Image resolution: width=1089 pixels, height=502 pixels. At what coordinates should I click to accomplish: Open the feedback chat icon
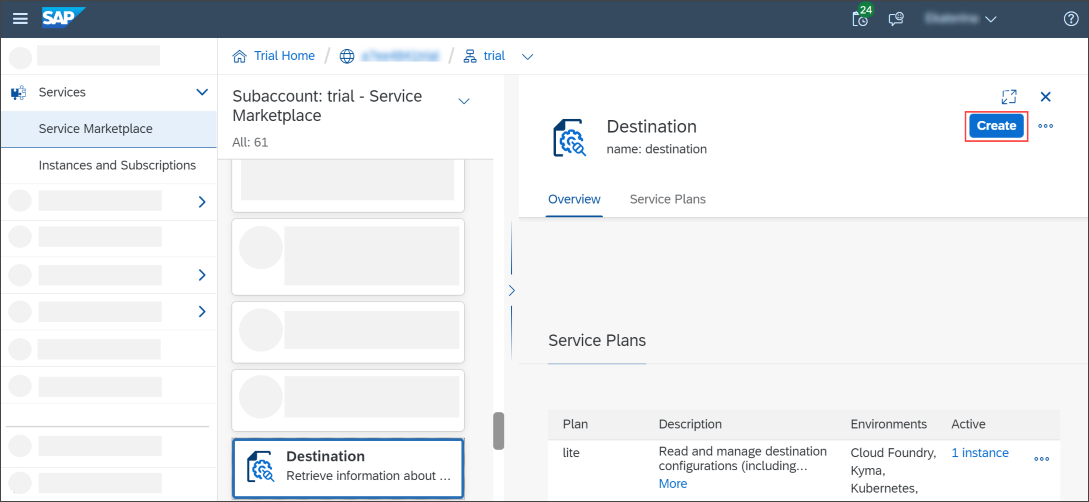click(x=896, y=19)
